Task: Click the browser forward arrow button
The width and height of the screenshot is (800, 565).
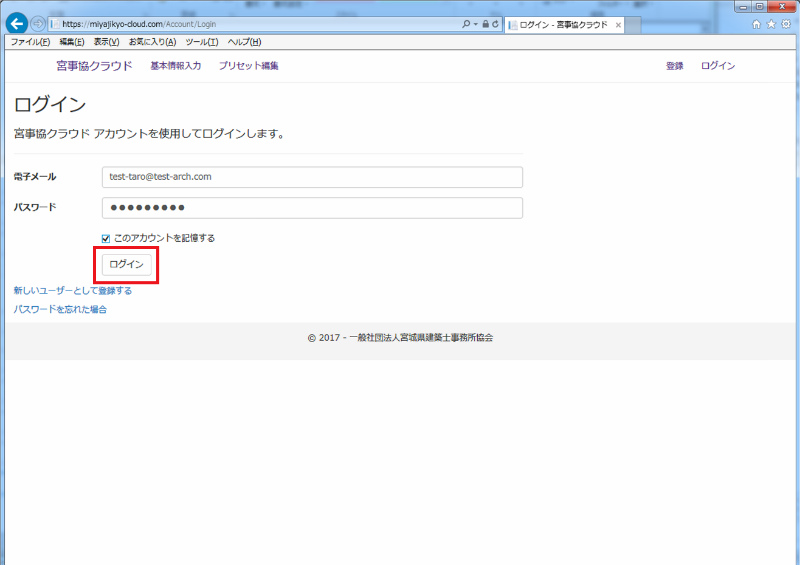Action: tap(38, 23)
